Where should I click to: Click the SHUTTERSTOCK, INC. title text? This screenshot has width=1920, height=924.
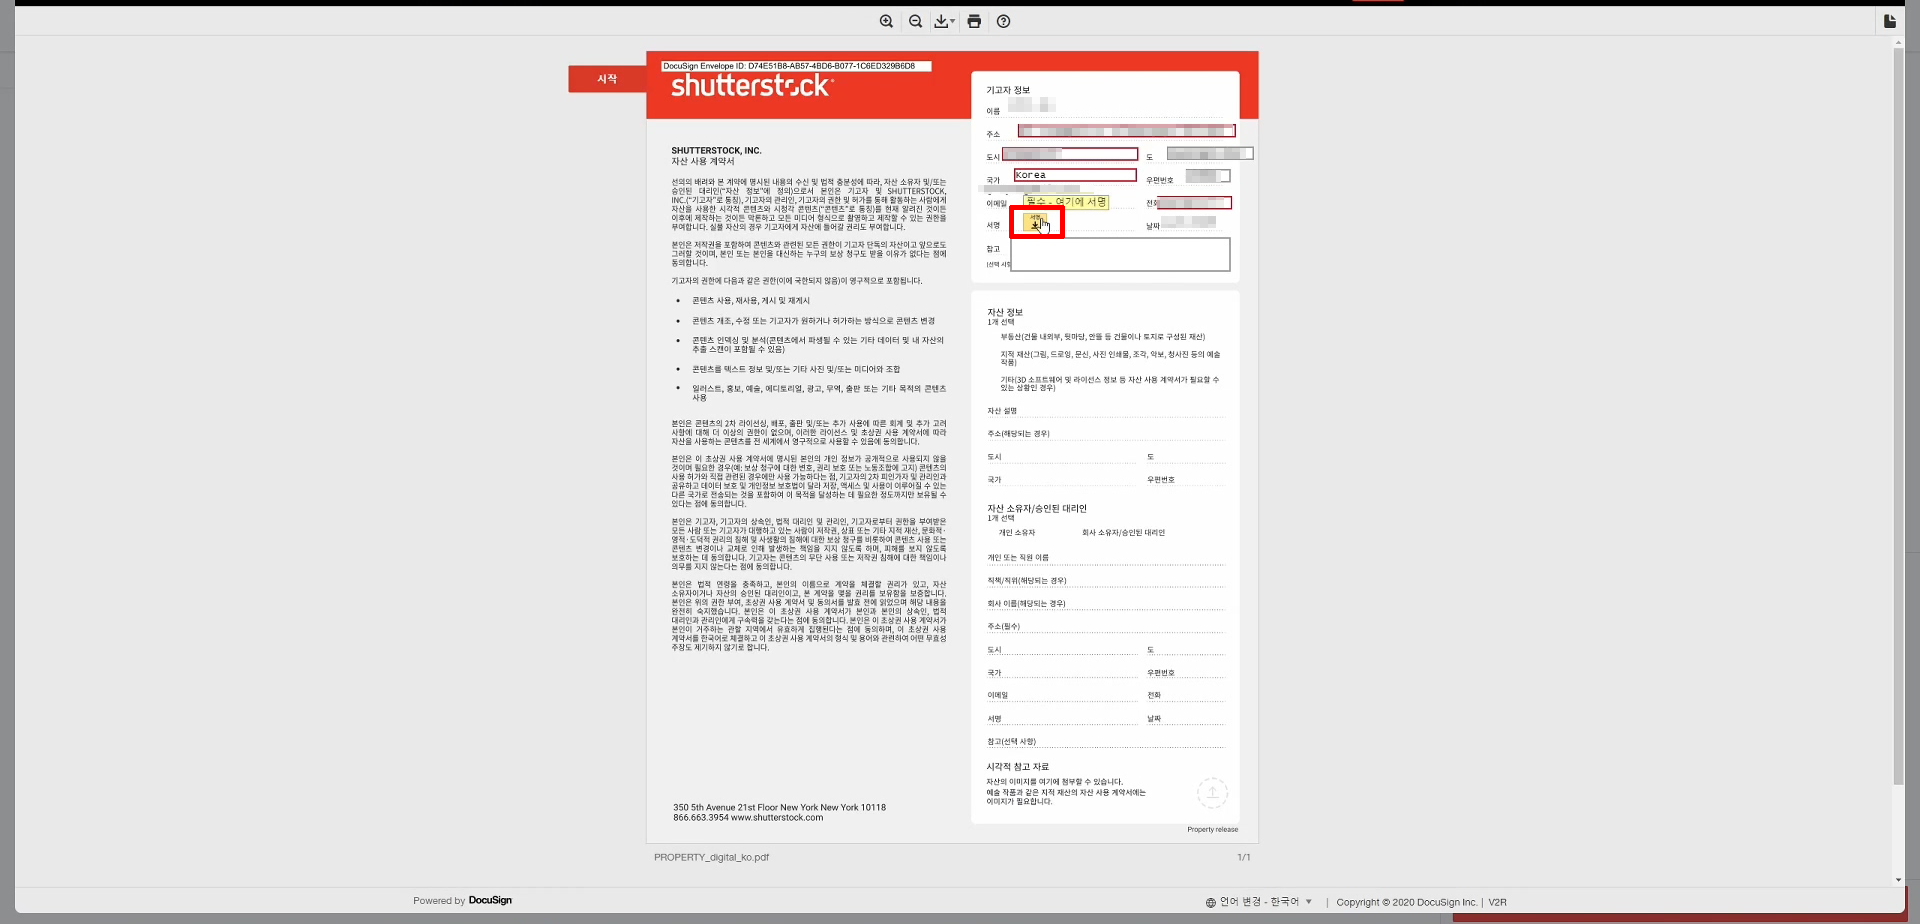[716, 151]
